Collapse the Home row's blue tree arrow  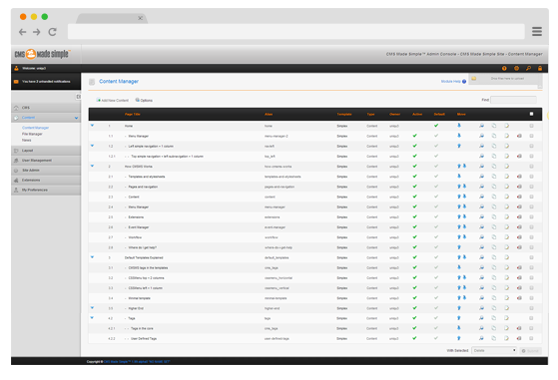click(x=92, y=125)
